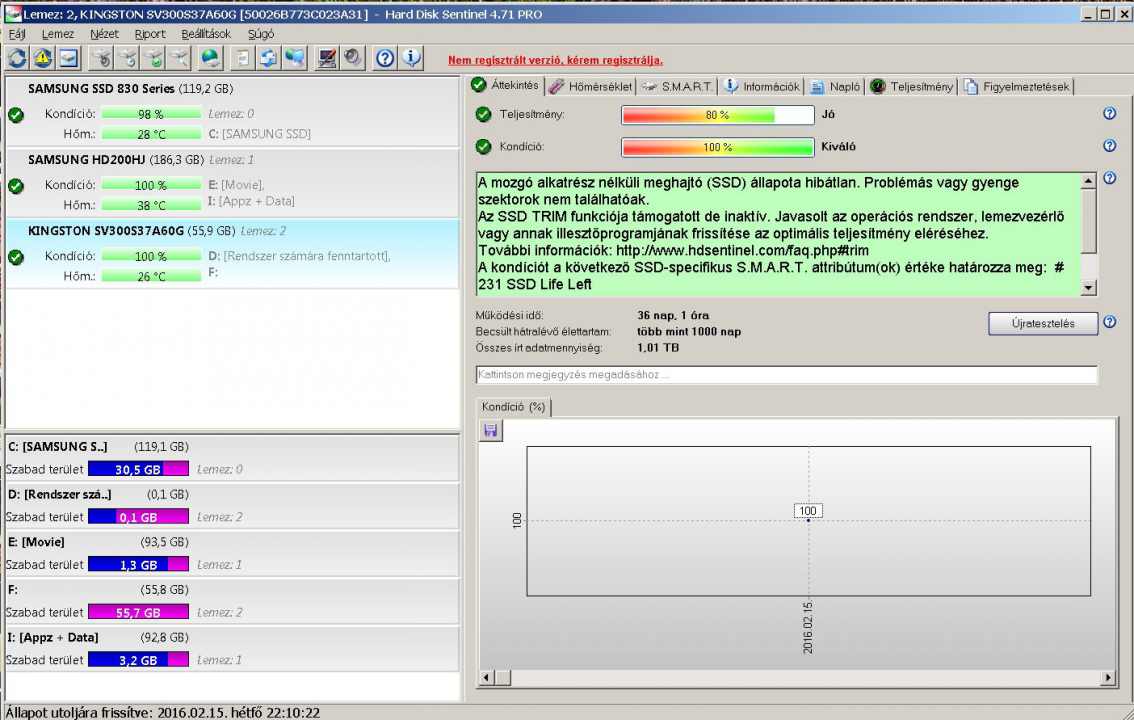Switch to the S.M.A.R.T. tab
Image resolution: width=1134 pixels, height=720 pixels.
tap(678, 87)
